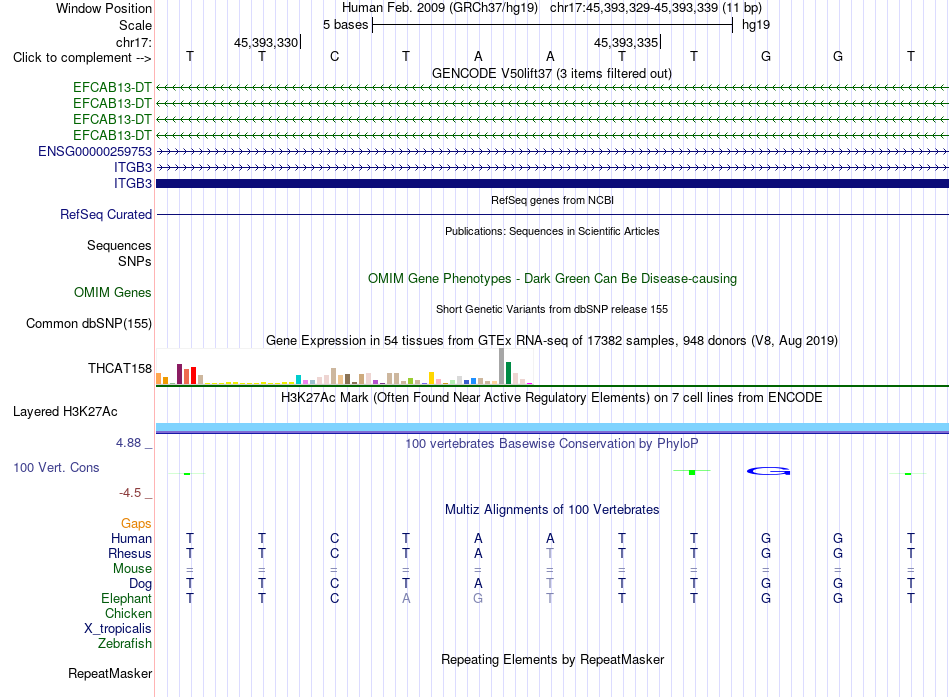
Task: Click the OMIM Gene Phenotypes title
Action: 553,279
